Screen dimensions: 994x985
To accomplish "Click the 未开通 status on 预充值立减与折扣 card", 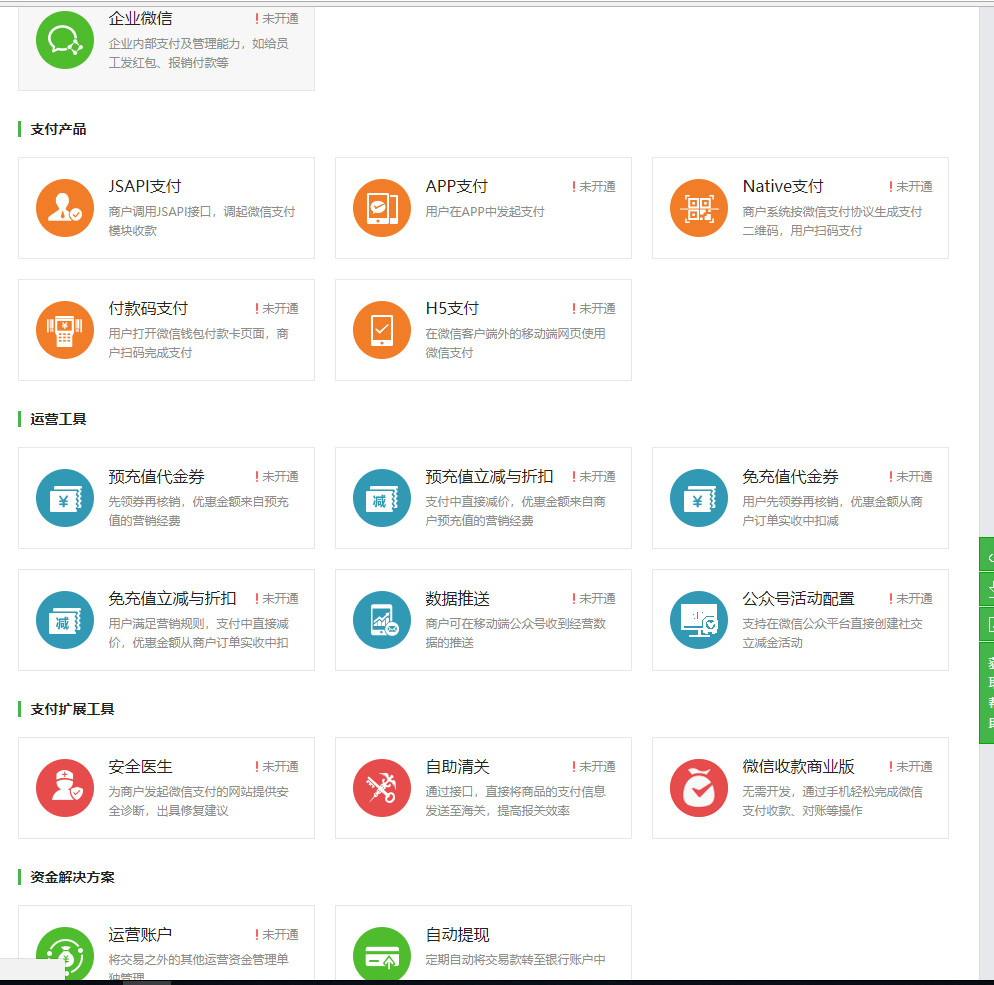I will pyautogui.click(x=594, y=477).
